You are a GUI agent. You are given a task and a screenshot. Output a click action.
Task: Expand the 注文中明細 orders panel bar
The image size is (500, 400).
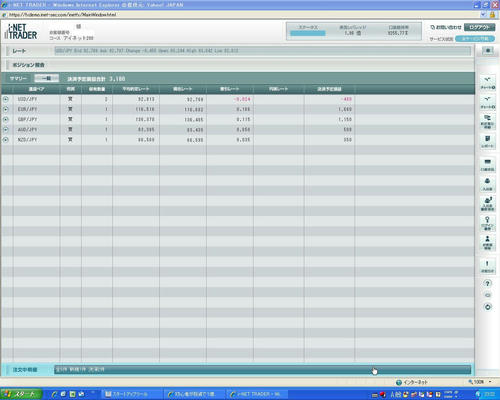point(263,369)
